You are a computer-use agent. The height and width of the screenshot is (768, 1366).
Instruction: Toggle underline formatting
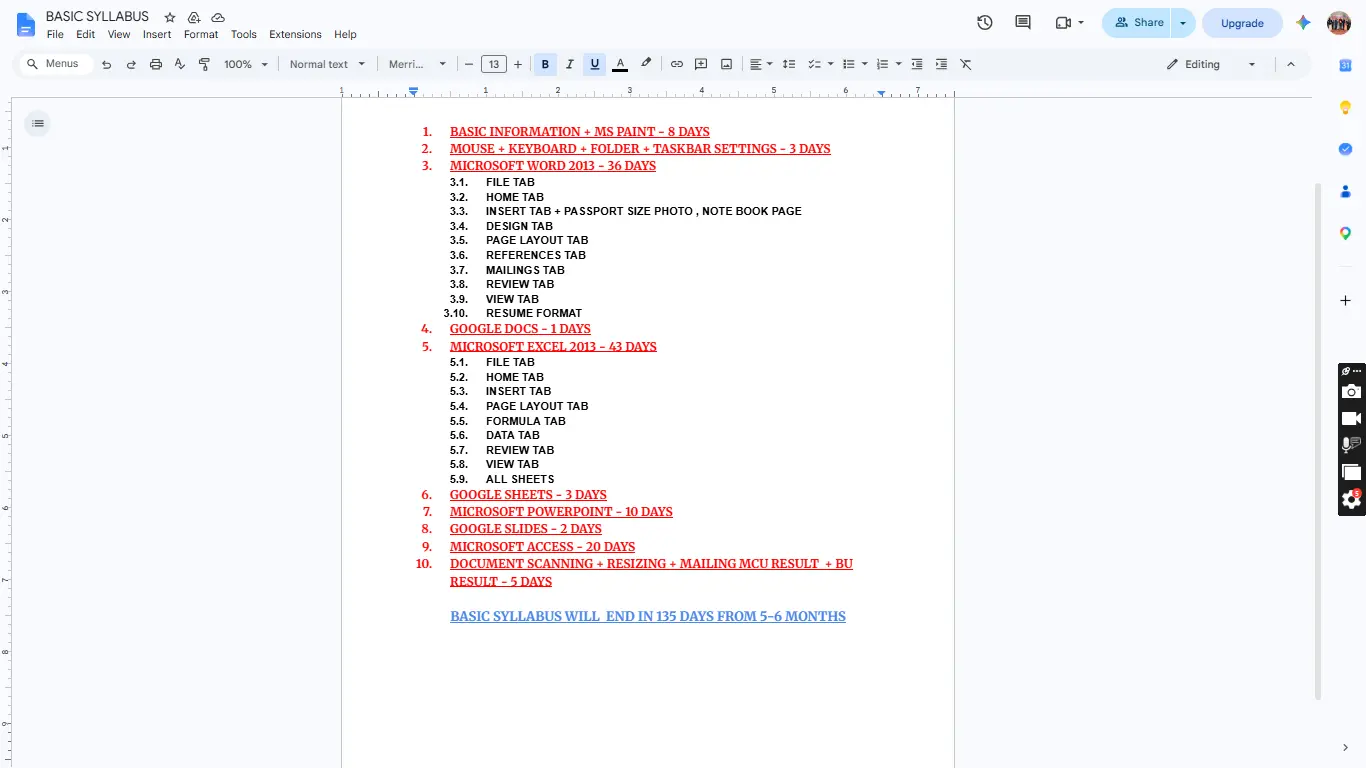click(x=595, y=64)
